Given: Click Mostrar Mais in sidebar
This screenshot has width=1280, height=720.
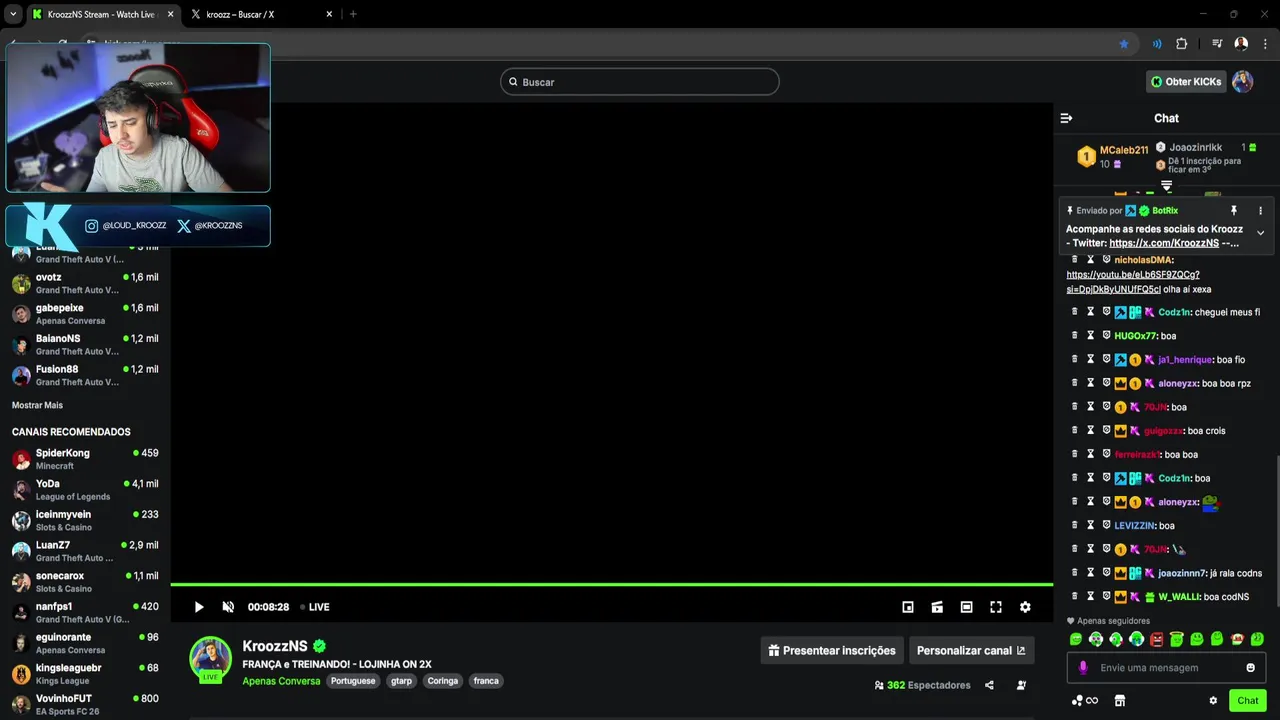Looking at the screenshot, I should coord(37,405).
